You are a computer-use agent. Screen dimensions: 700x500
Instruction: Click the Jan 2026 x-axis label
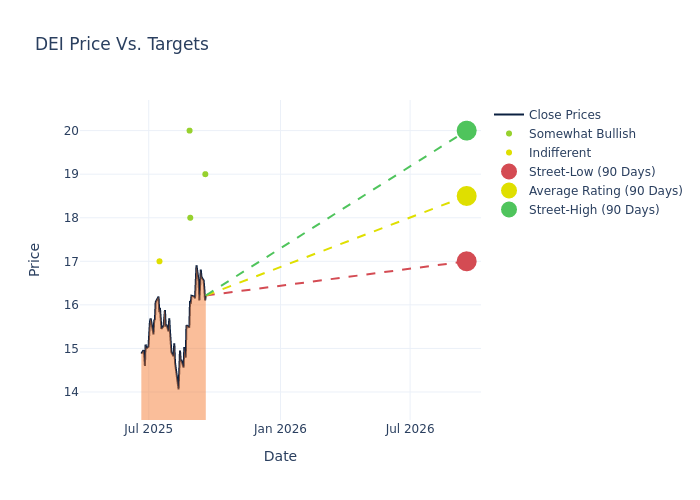[x=280, y=429]
